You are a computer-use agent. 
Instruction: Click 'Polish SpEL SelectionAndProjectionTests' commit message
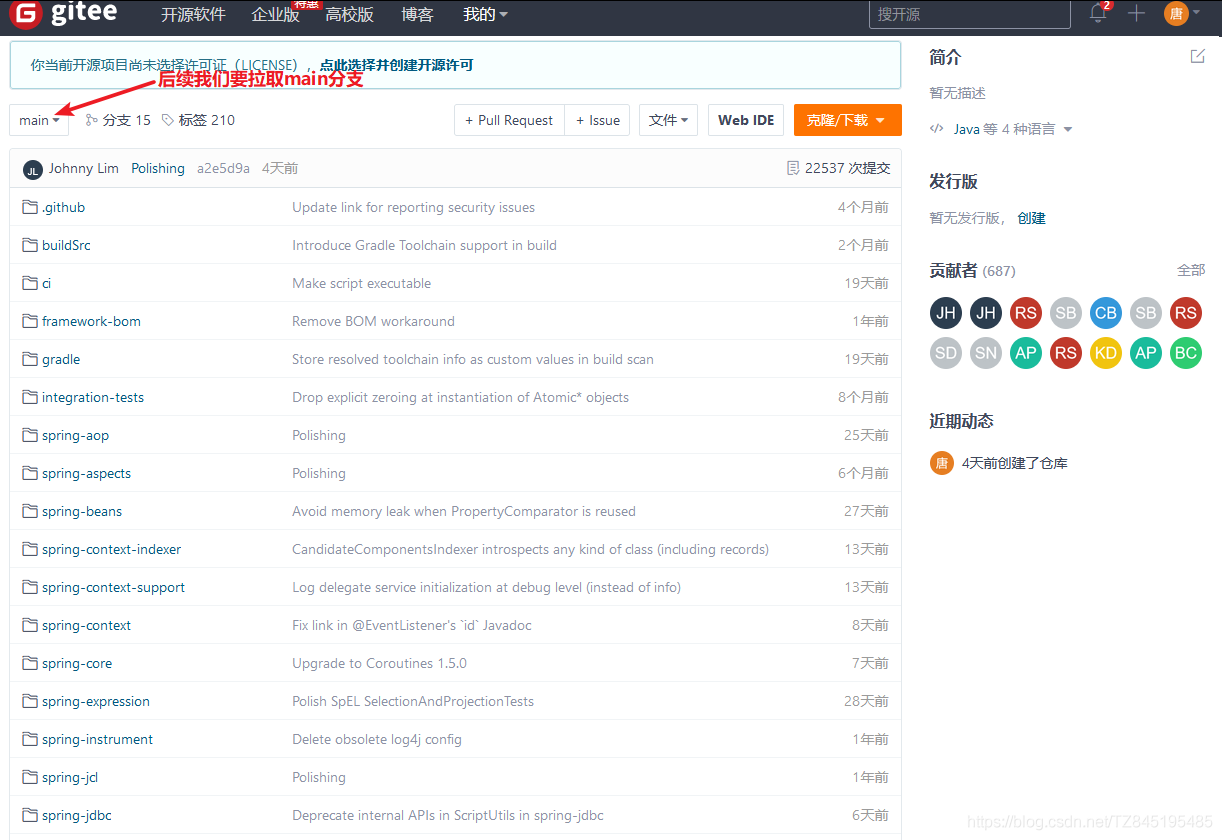pyautogui.click(x=413, y=701)
